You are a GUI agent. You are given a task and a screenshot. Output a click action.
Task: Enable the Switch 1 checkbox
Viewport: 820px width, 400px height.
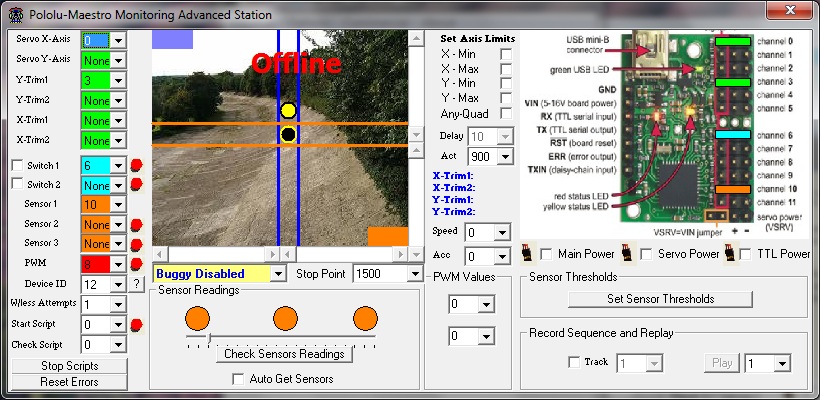(x=17, y=165)
